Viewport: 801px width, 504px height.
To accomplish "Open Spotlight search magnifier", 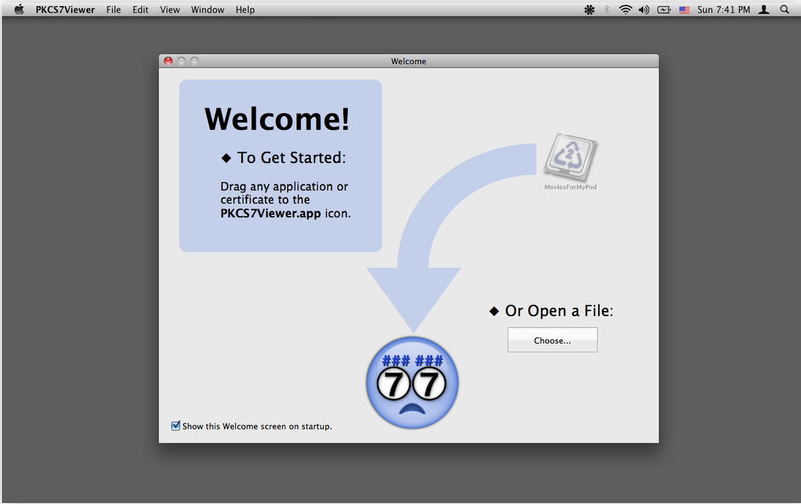I will tap(785, 10).
